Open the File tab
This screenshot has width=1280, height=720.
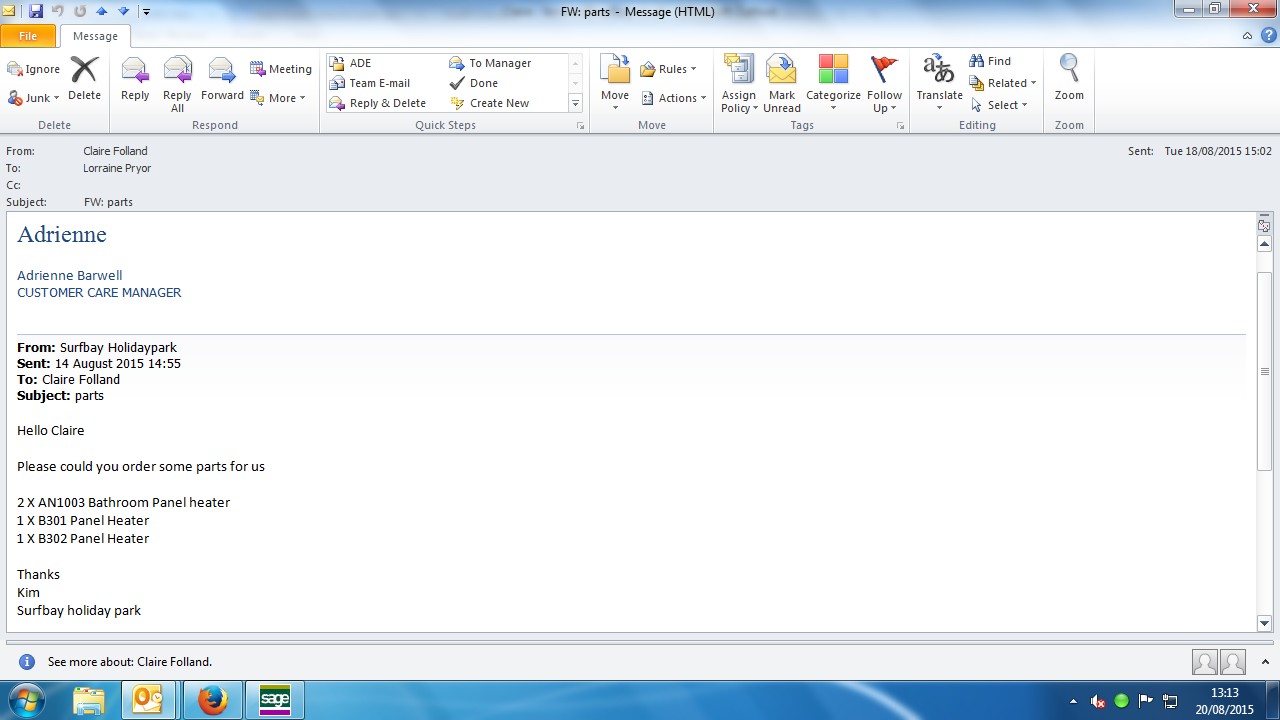coord(28,36)
